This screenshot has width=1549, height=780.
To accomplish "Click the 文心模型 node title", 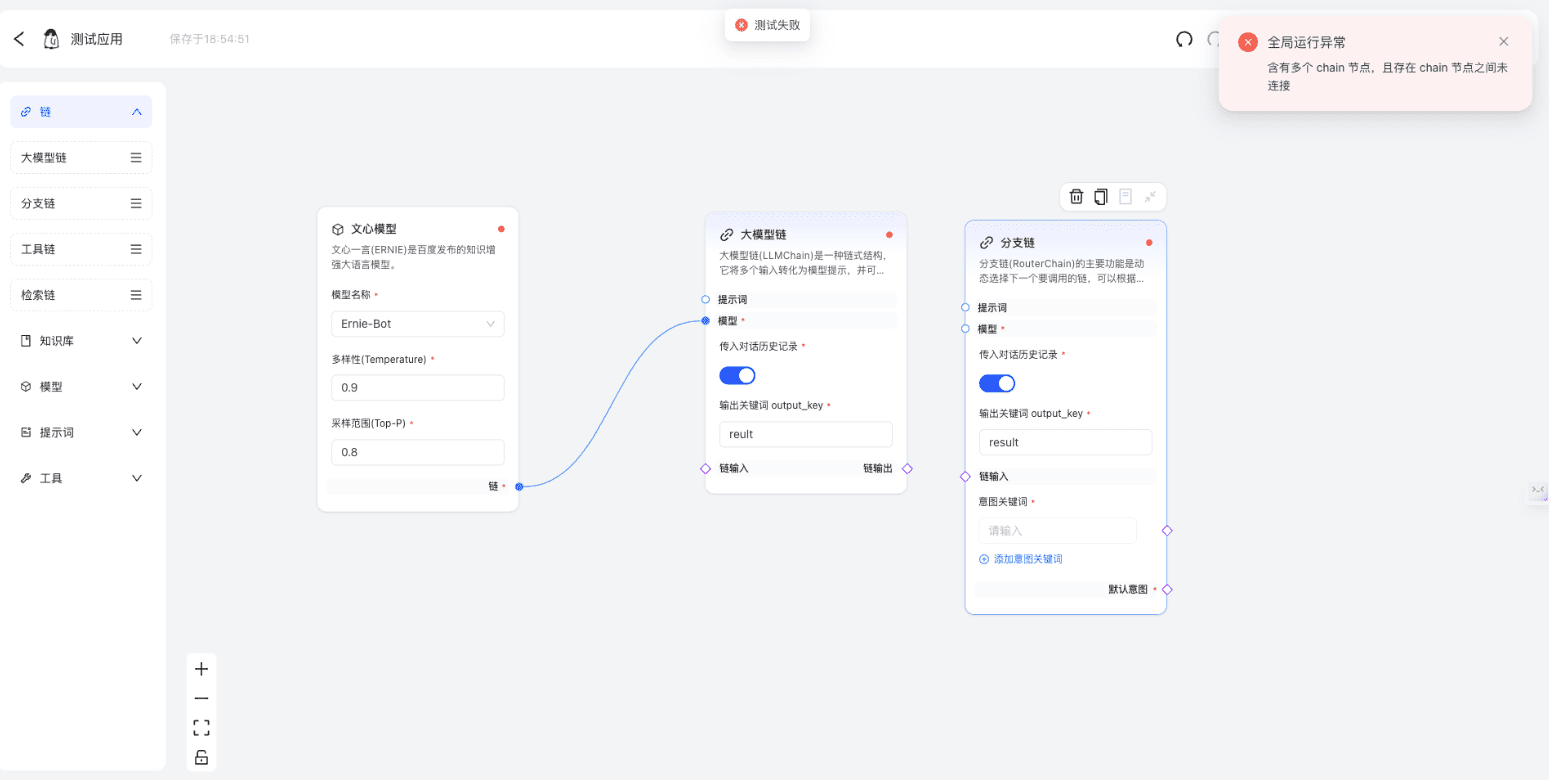I will click(374, 229).
